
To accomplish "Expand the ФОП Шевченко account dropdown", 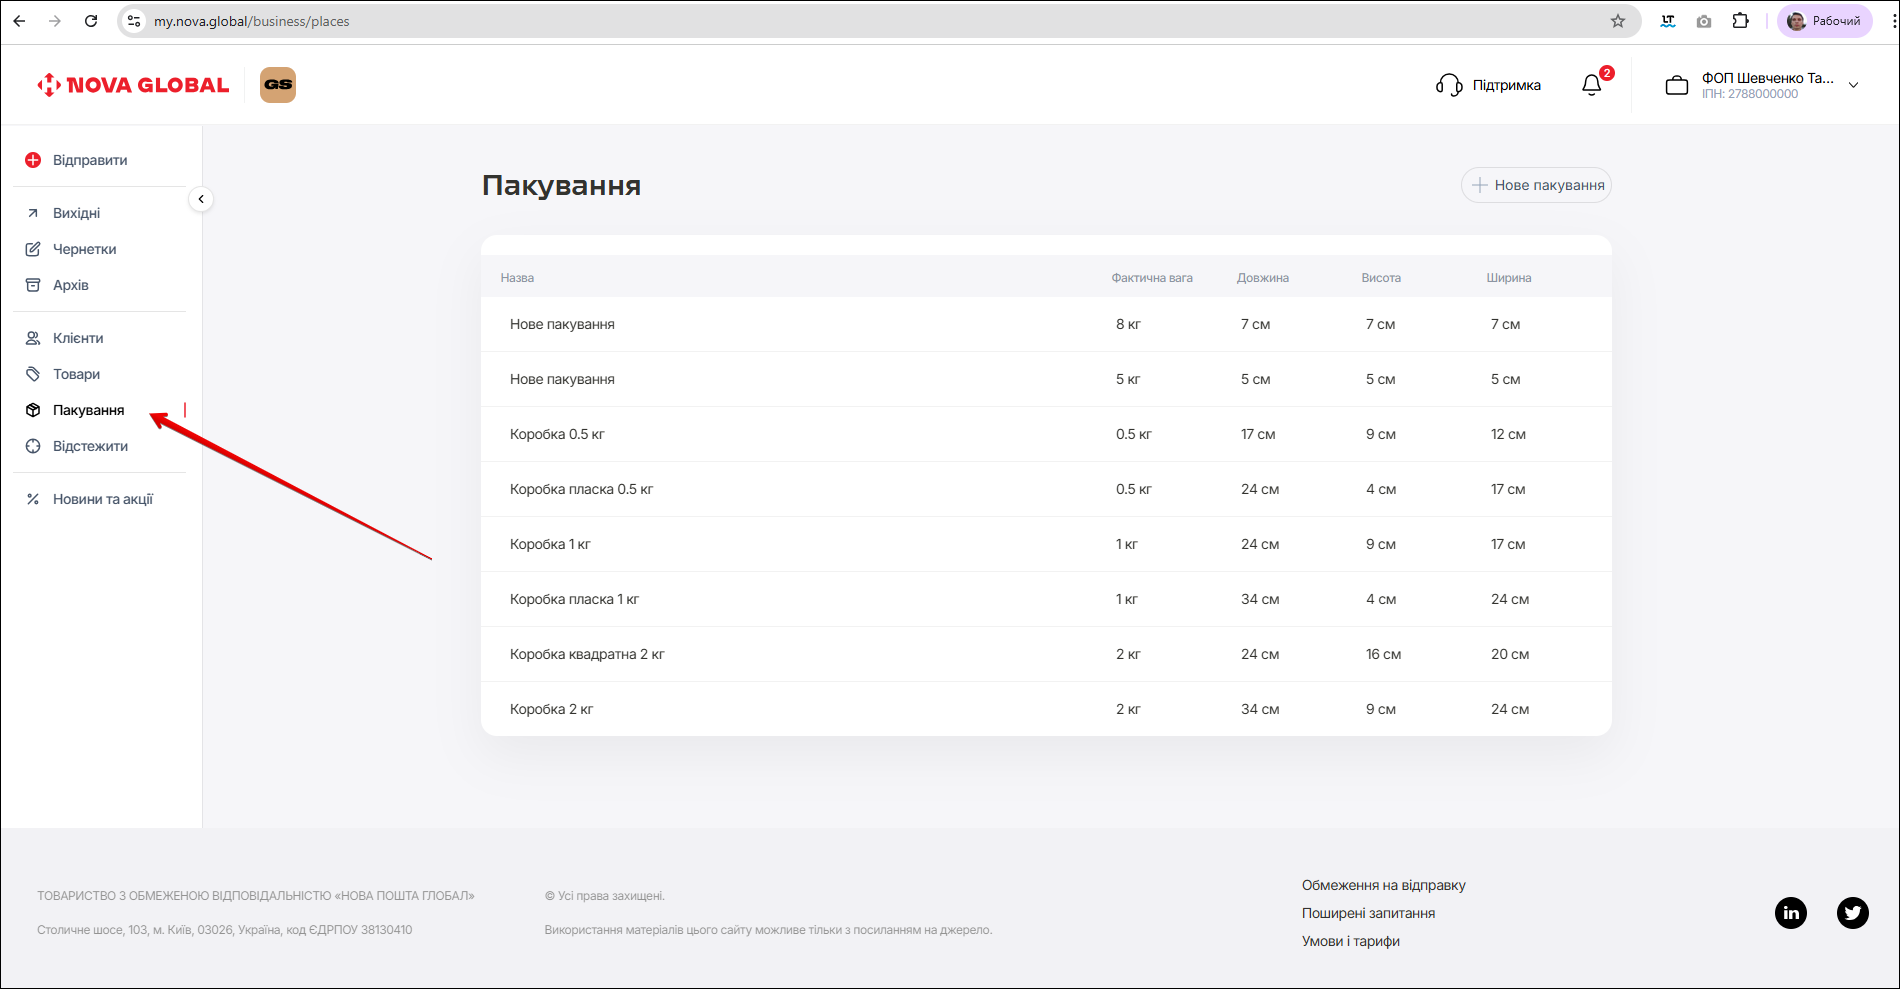I will click(x=1853, y=85).
